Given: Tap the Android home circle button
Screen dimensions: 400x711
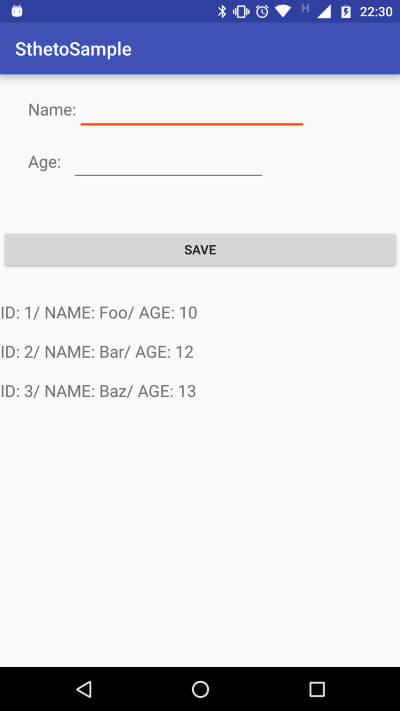Looking at the screenshot, I should 200,689.
